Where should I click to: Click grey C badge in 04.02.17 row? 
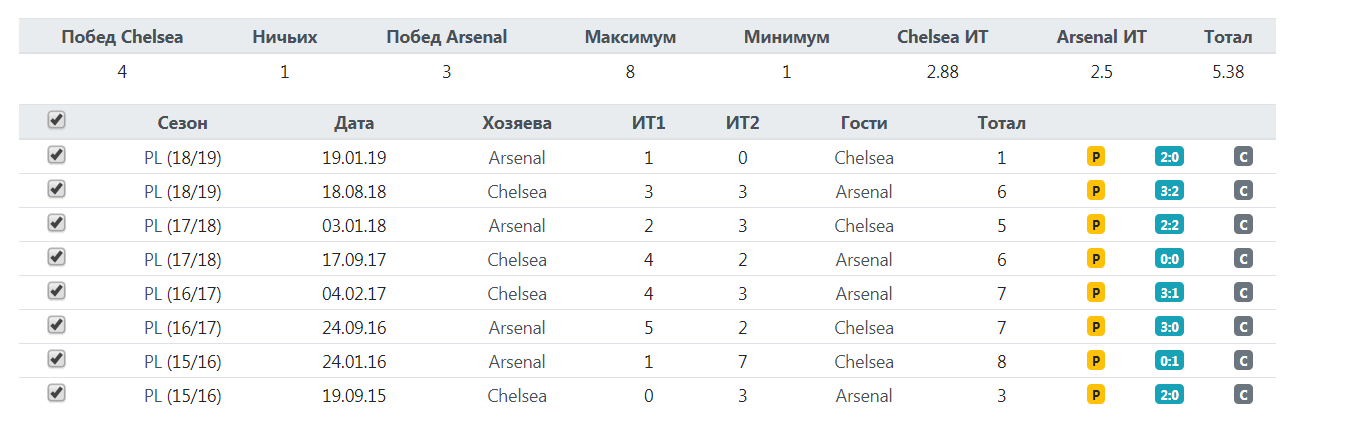pos(1243,293)
